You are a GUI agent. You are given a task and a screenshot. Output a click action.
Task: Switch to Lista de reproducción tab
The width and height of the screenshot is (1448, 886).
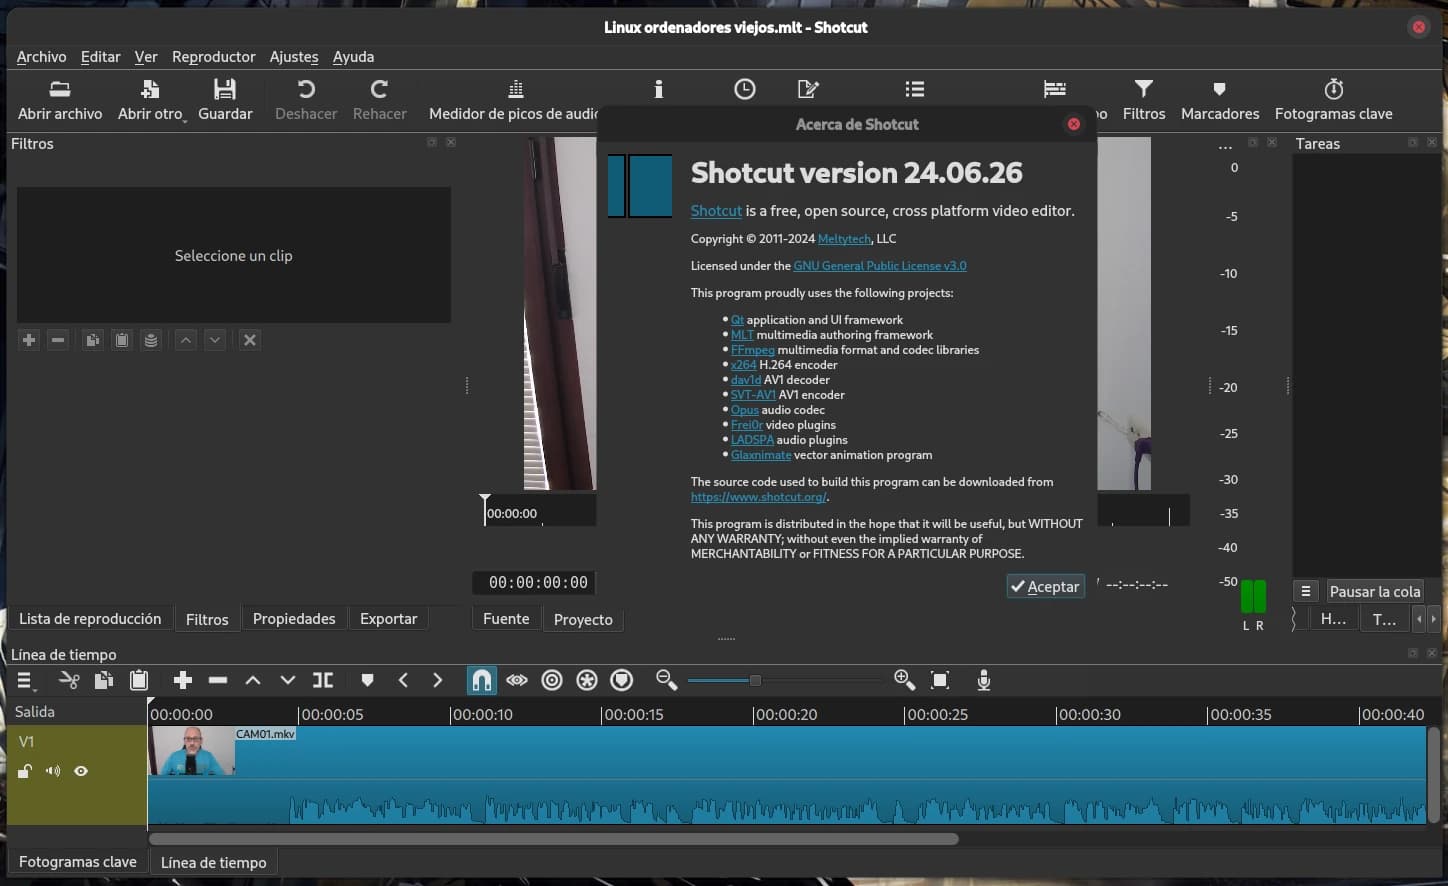[90, 619]
